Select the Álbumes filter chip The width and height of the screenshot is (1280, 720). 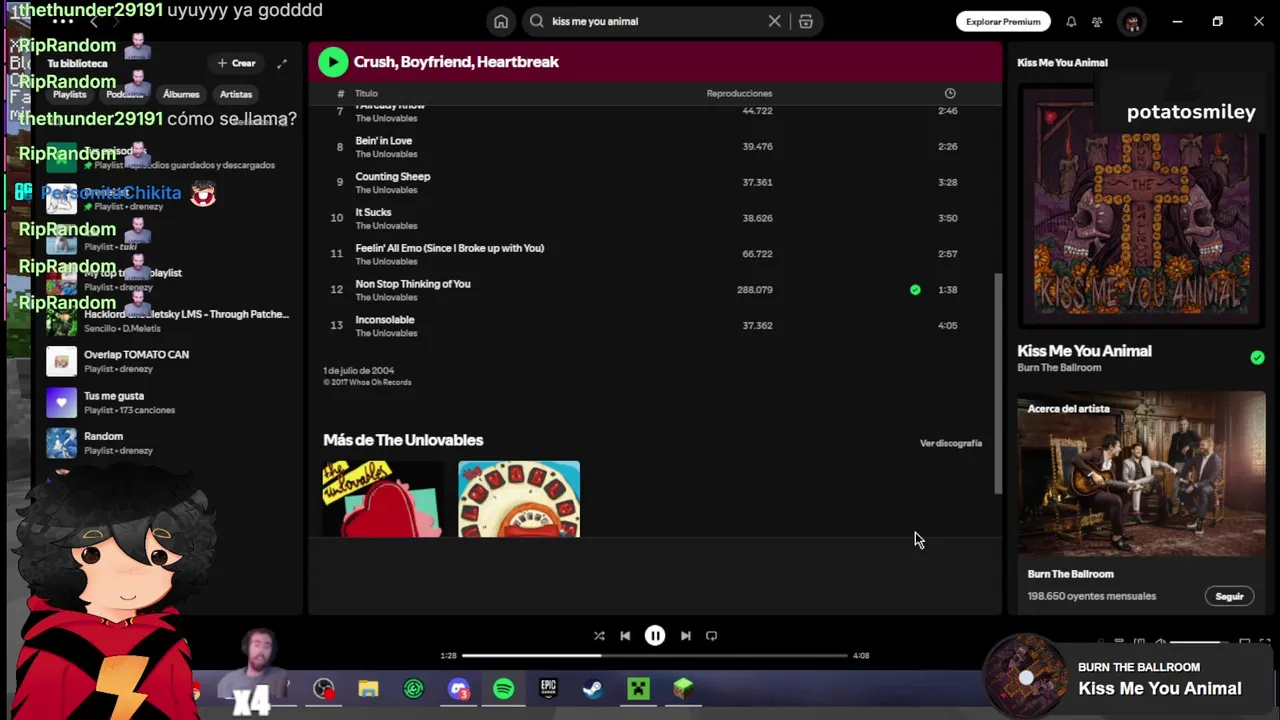[x=181, y=94]
